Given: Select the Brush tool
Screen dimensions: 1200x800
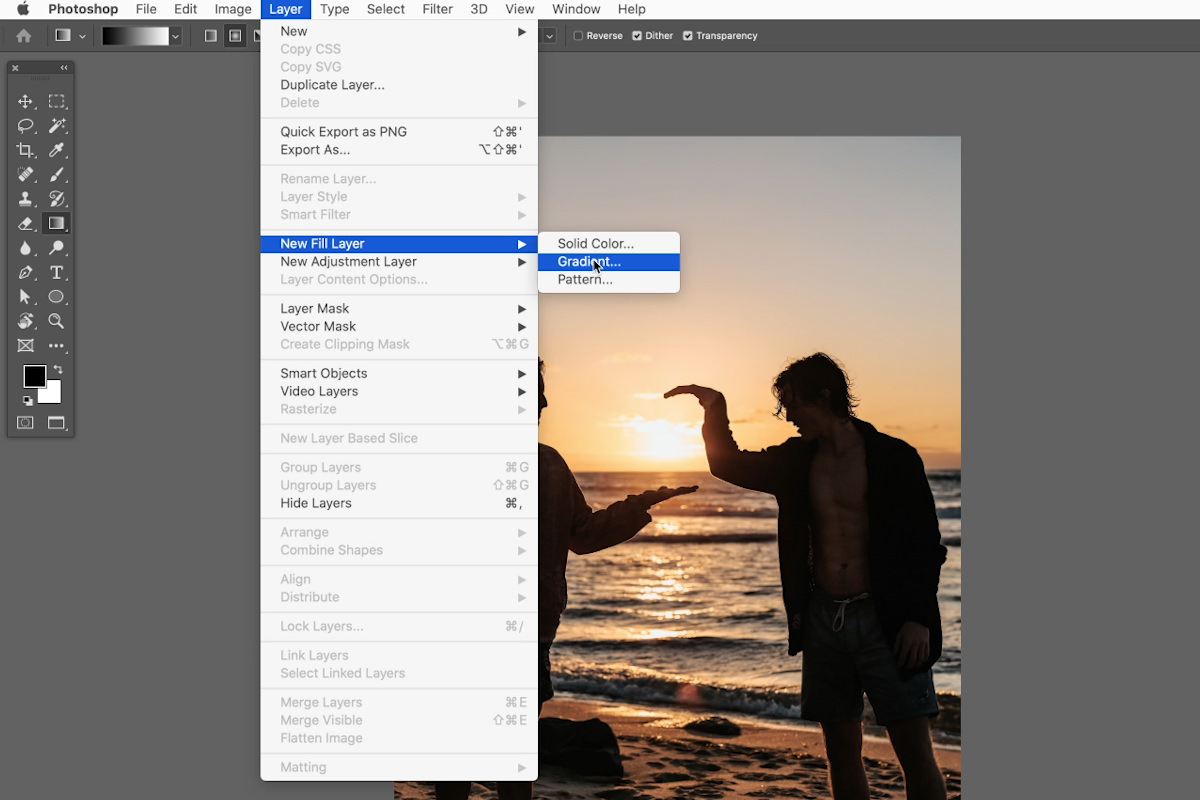Looking at the screenshot, I should 57,175.
